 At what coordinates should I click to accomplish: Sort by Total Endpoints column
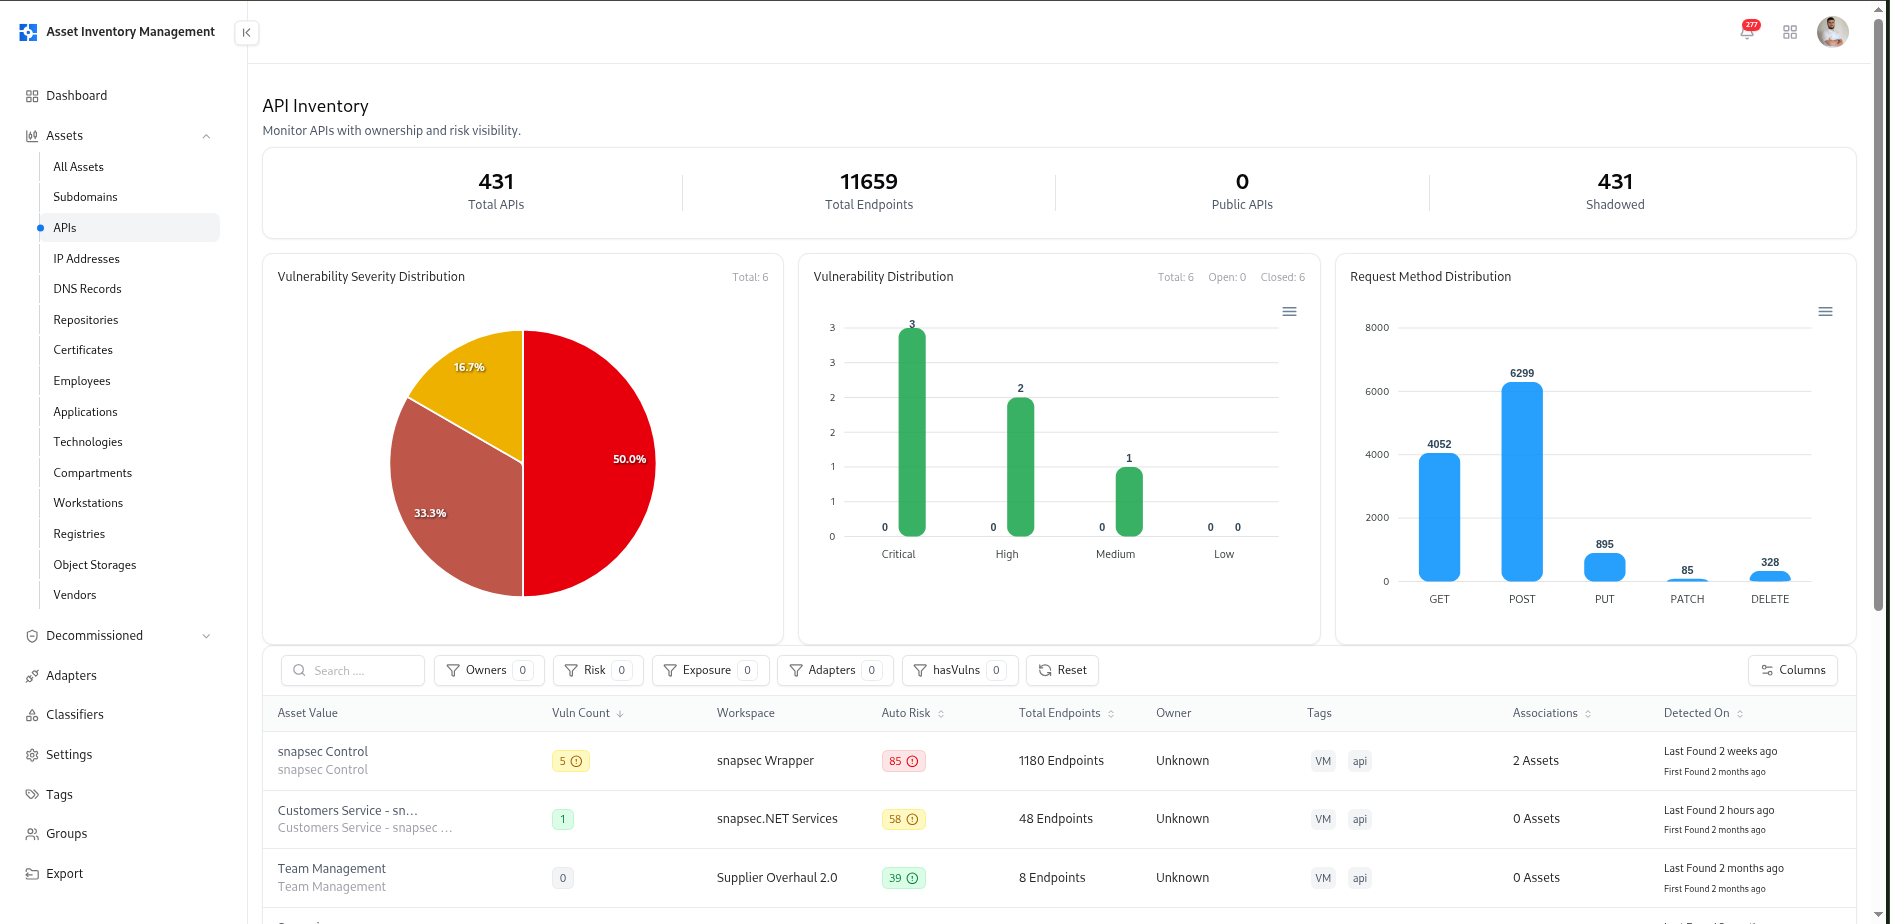[x=1066, y=713]
